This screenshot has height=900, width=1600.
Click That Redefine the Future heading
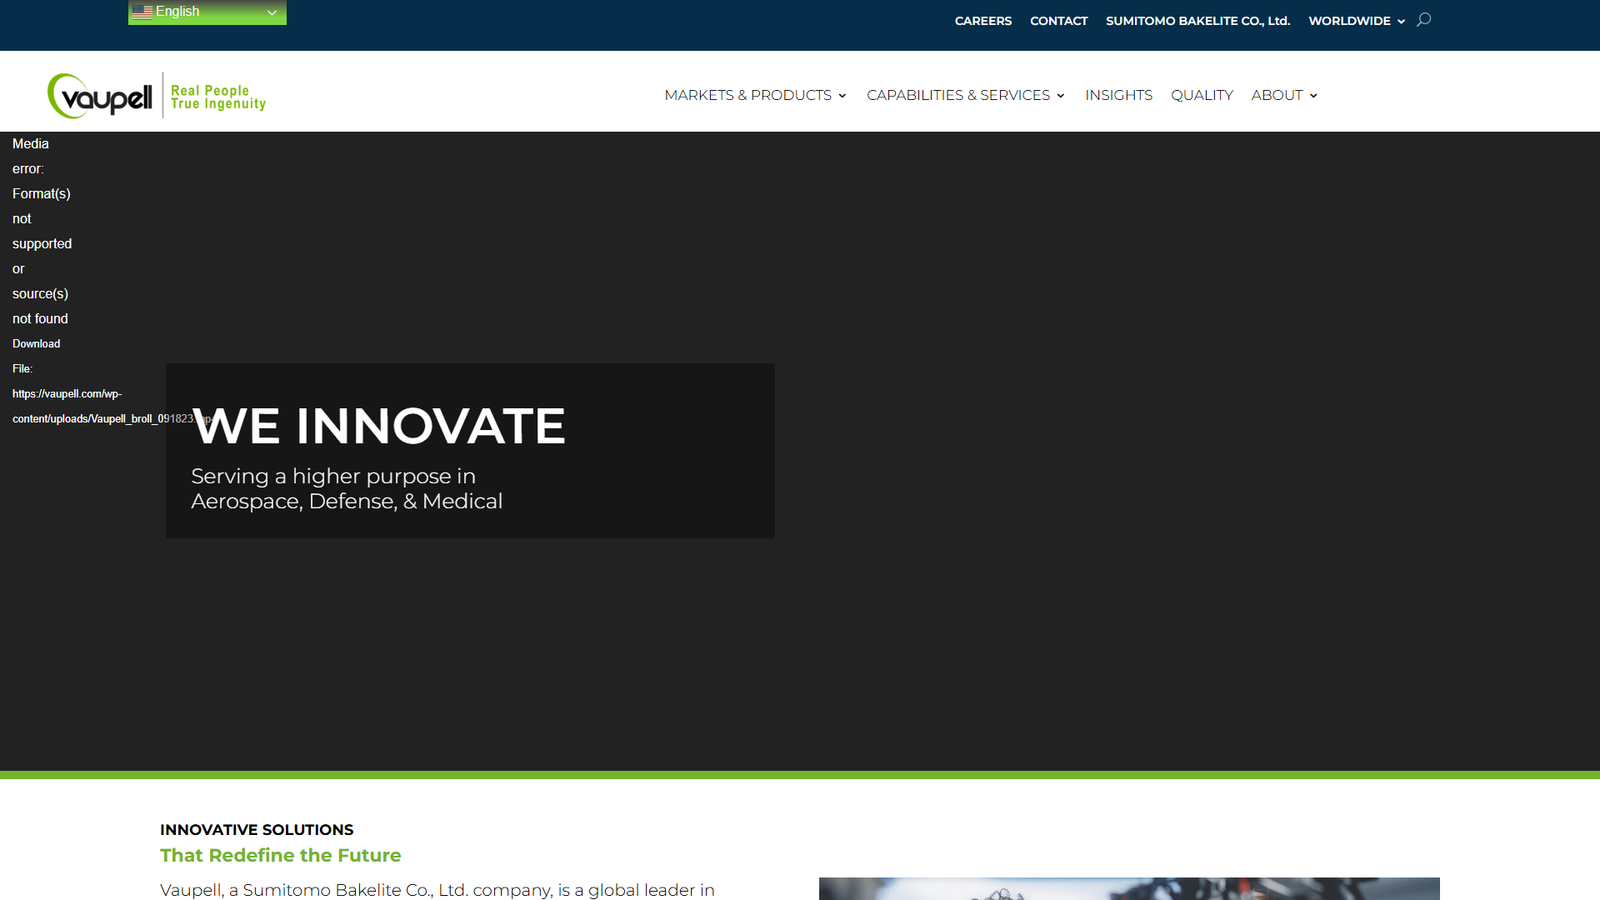coord(280,855)
